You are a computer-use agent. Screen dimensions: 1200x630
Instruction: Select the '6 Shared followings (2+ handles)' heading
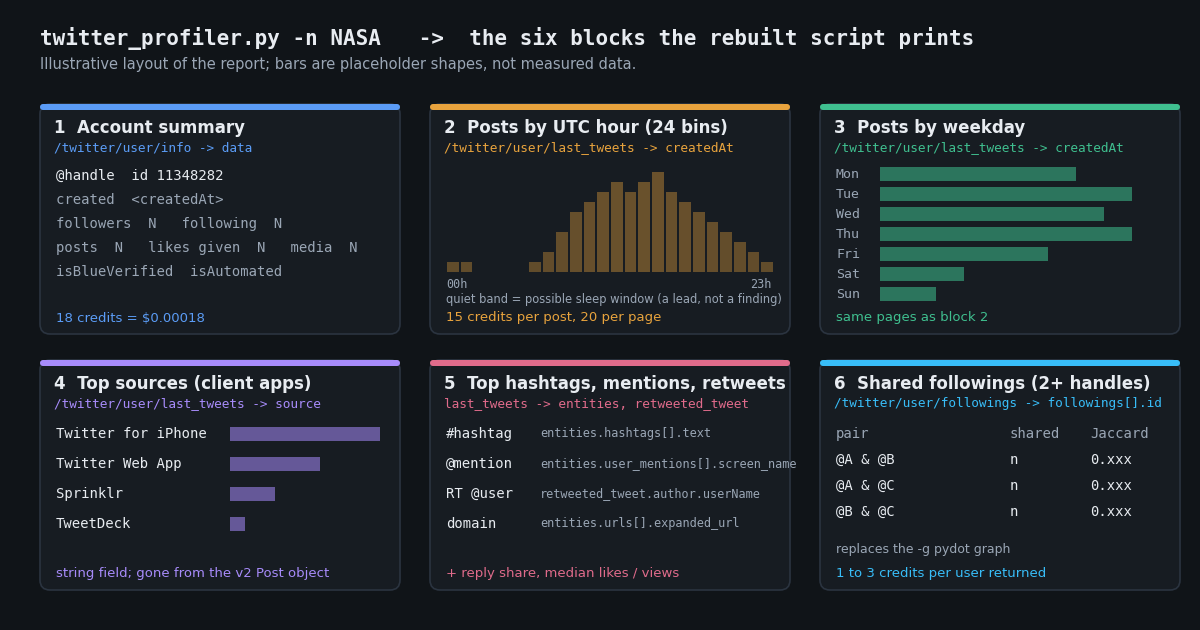click(x=992, y=384)
